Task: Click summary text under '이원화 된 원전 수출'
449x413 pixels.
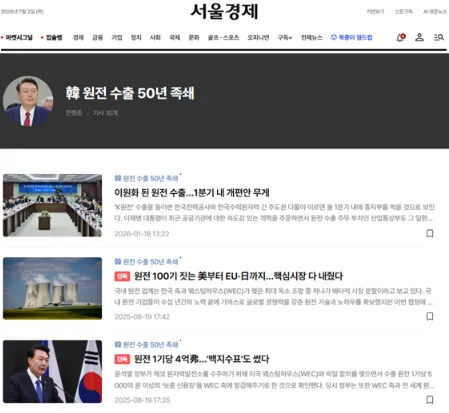Action: click(x=274, y=213)
